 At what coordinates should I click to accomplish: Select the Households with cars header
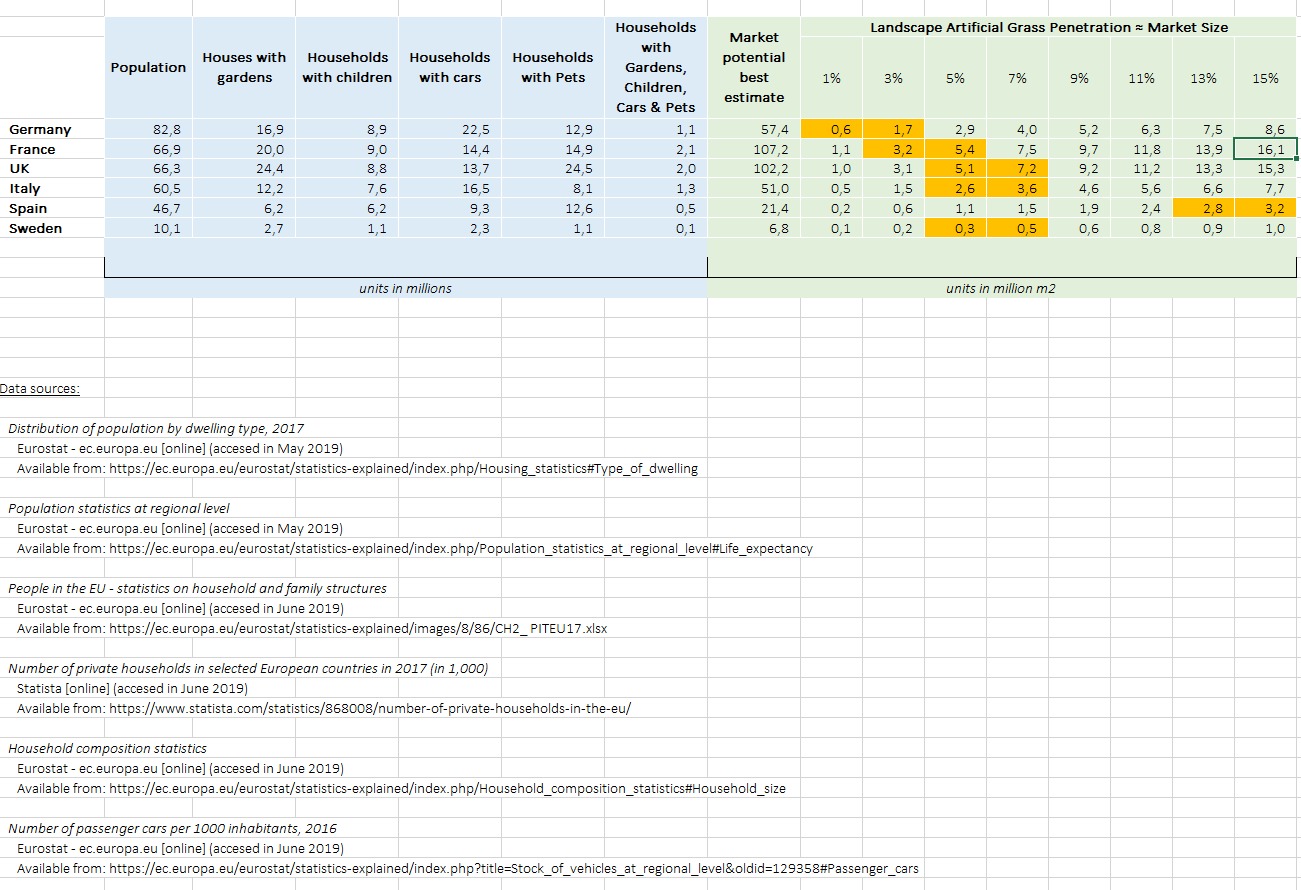coord(450,67)
